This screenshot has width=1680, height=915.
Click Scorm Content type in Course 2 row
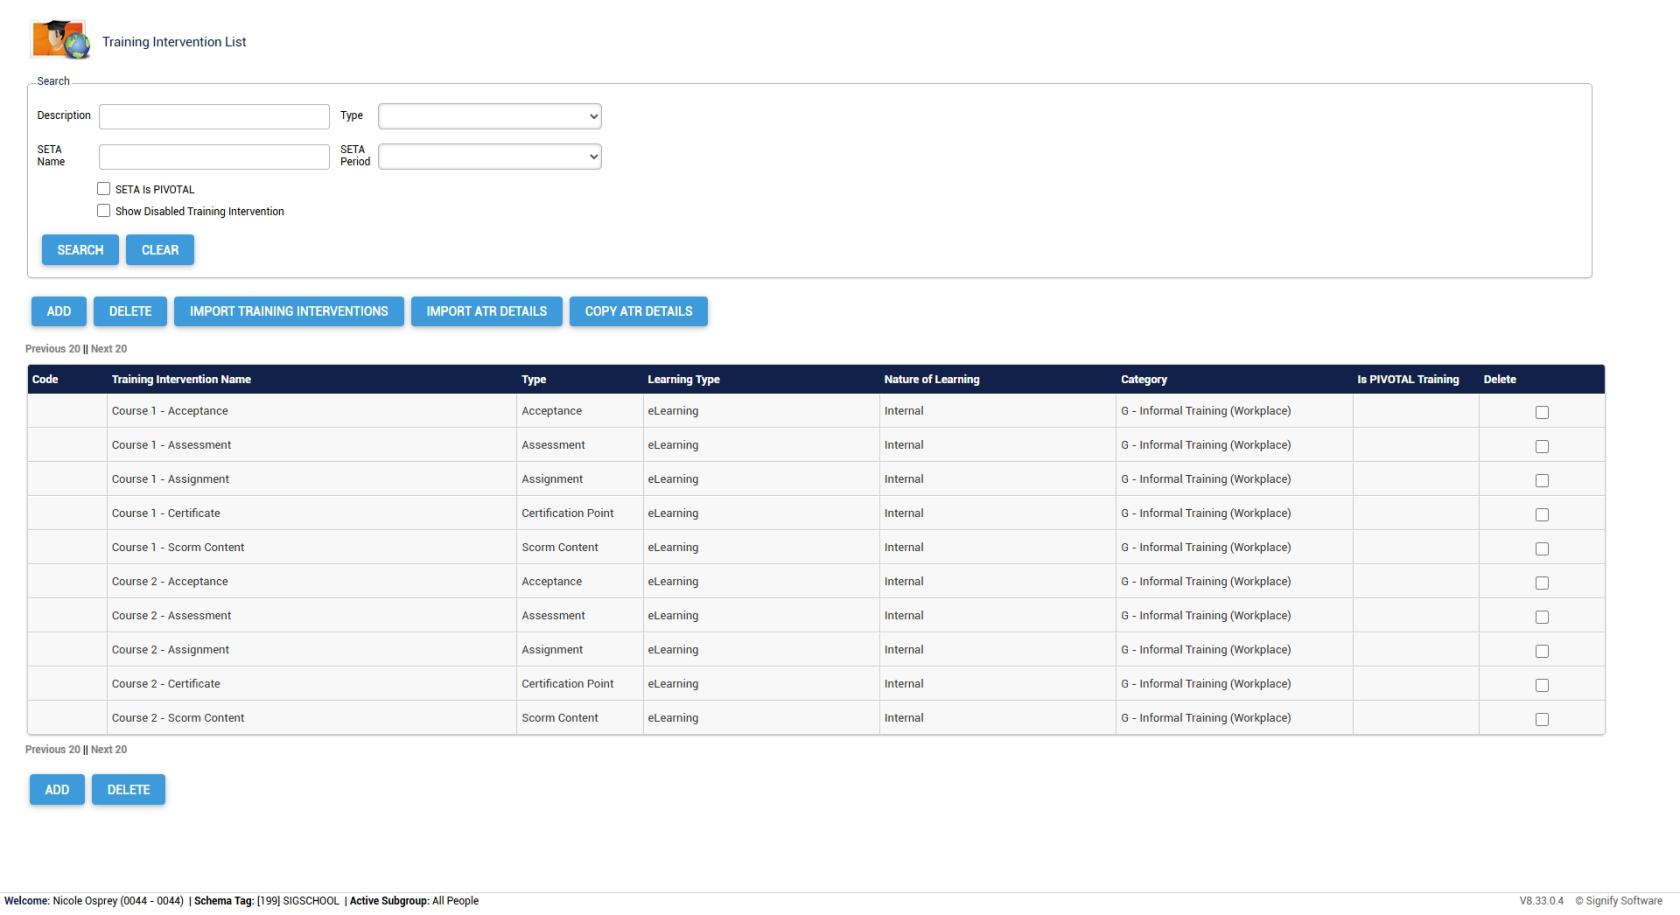click(x=560, y=718)
